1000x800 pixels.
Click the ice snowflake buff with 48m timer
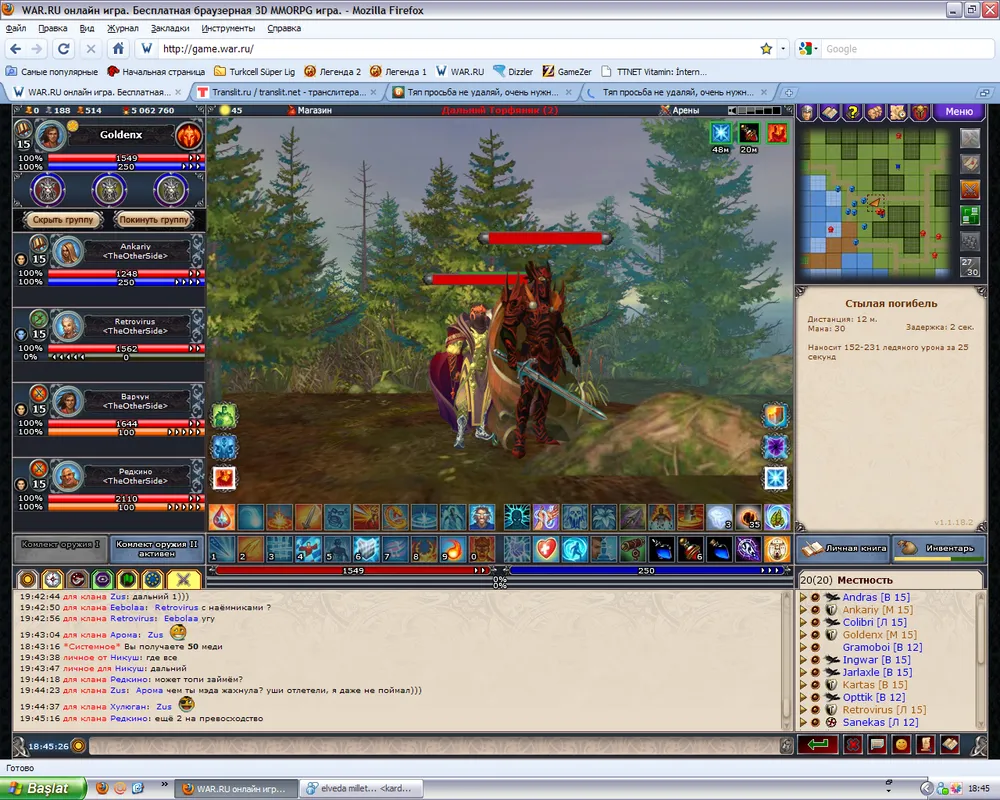tap(721, 133)
